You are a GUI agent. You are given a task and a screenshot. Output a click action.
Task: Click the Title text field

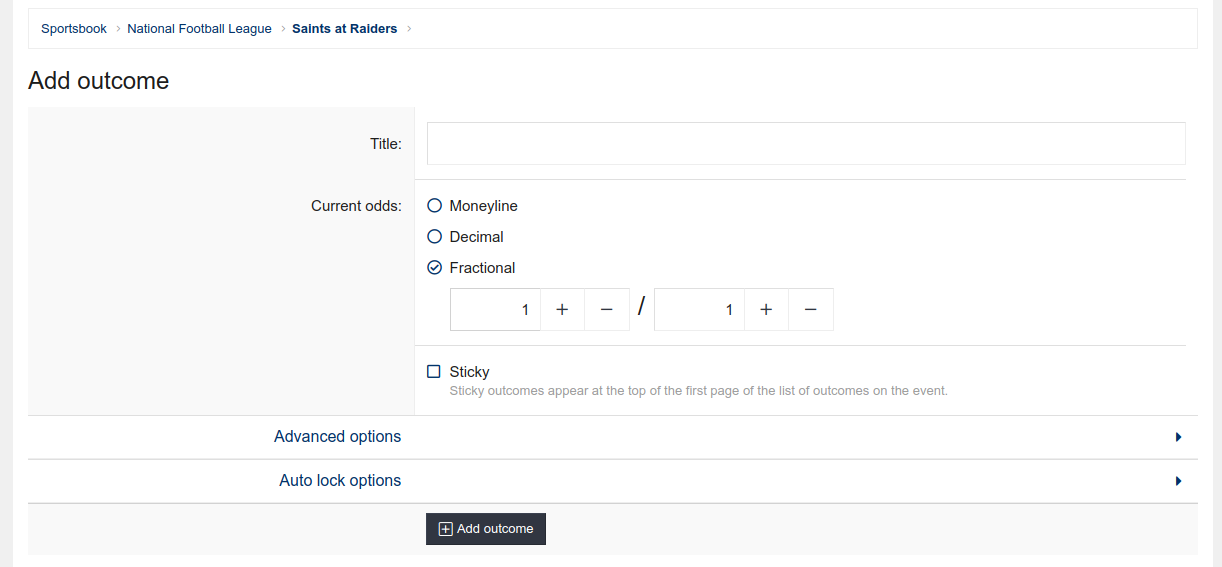click(806, 144)
